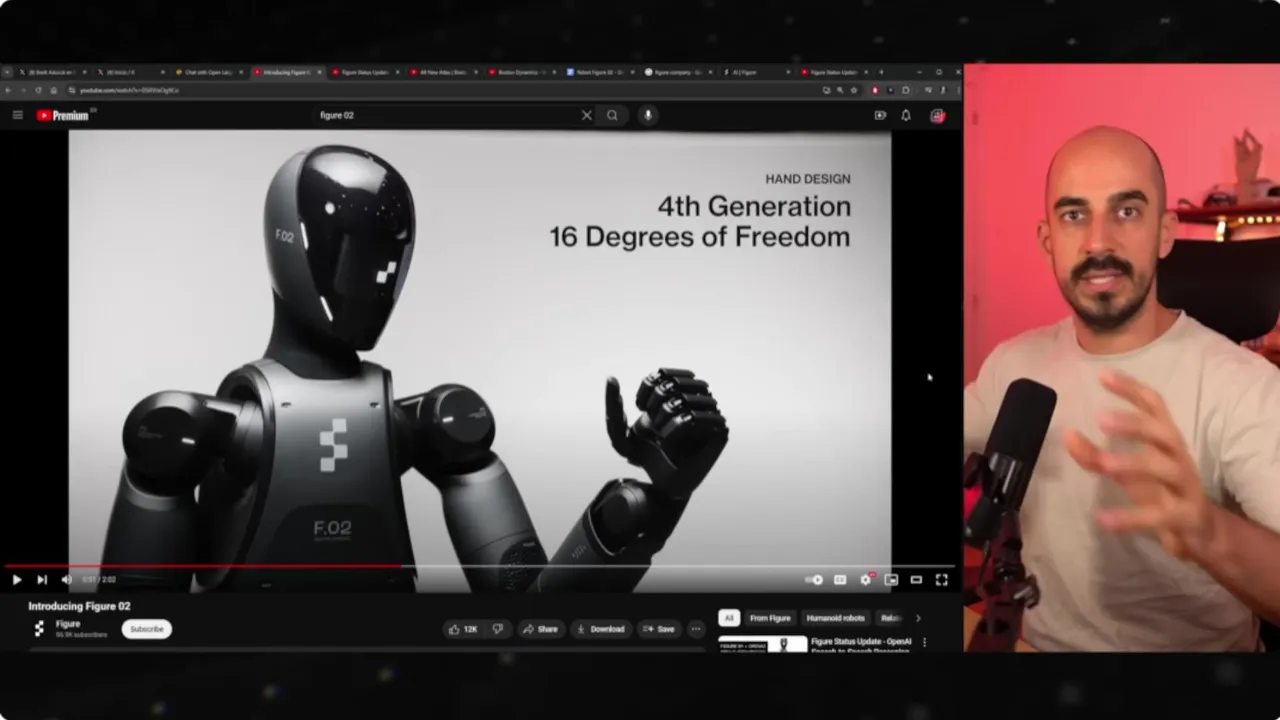Go forward in the browser
The image size is (1280, 720).
click(x=24, y=90)
